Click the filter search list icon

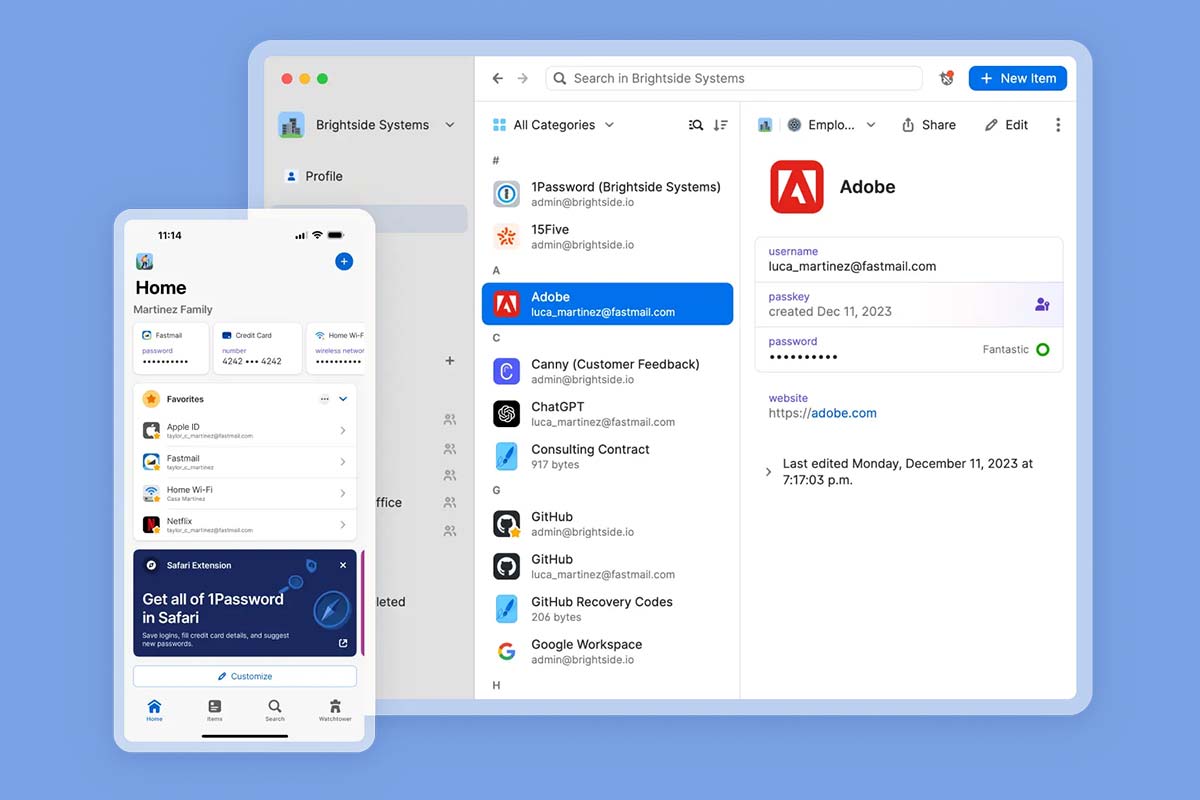[x=696, y=125]
